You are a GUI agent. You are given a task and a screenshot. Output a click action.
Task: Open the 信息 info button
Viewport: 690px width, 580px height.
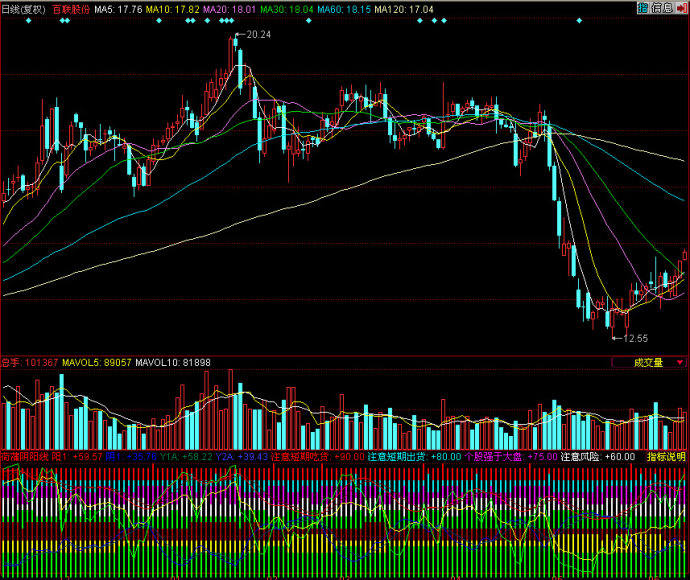pos(661,7)
